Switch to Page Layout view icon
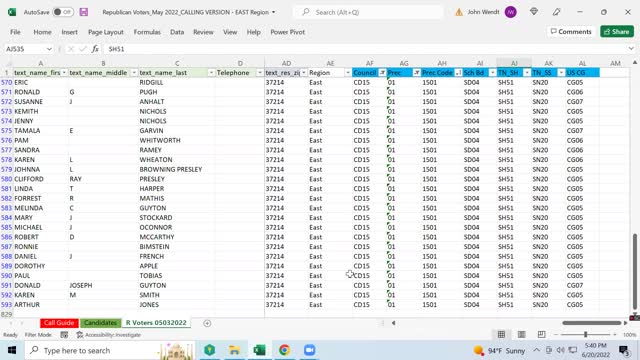The width and height of the screenshot is (640, 360). click(521, 334)
